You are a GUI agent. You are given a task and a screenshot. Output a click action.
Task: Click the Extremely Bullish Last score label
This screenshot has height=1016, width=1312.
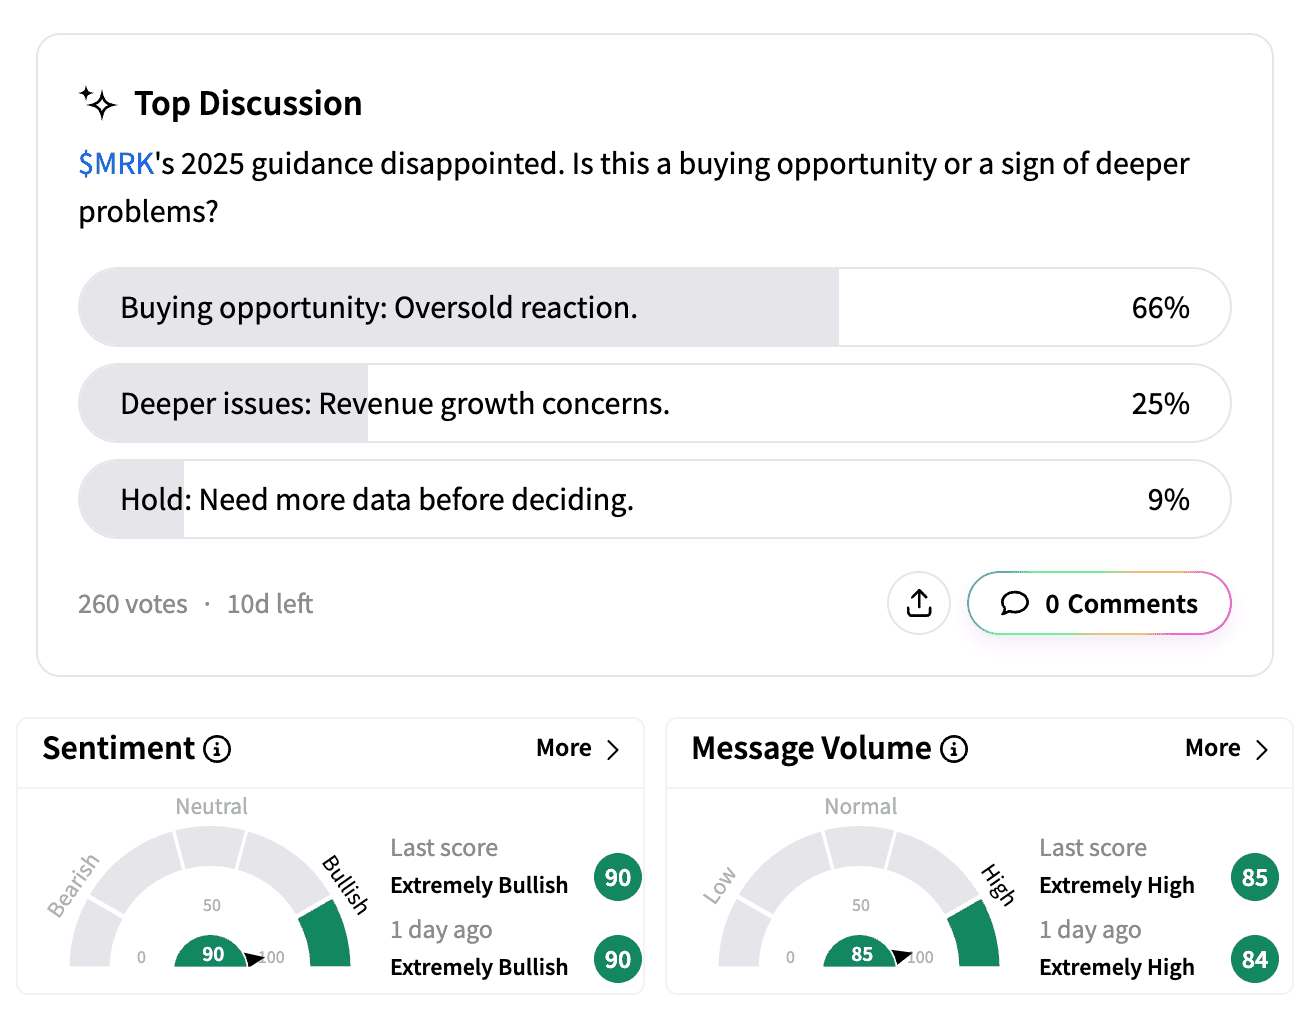click(479, 885)
